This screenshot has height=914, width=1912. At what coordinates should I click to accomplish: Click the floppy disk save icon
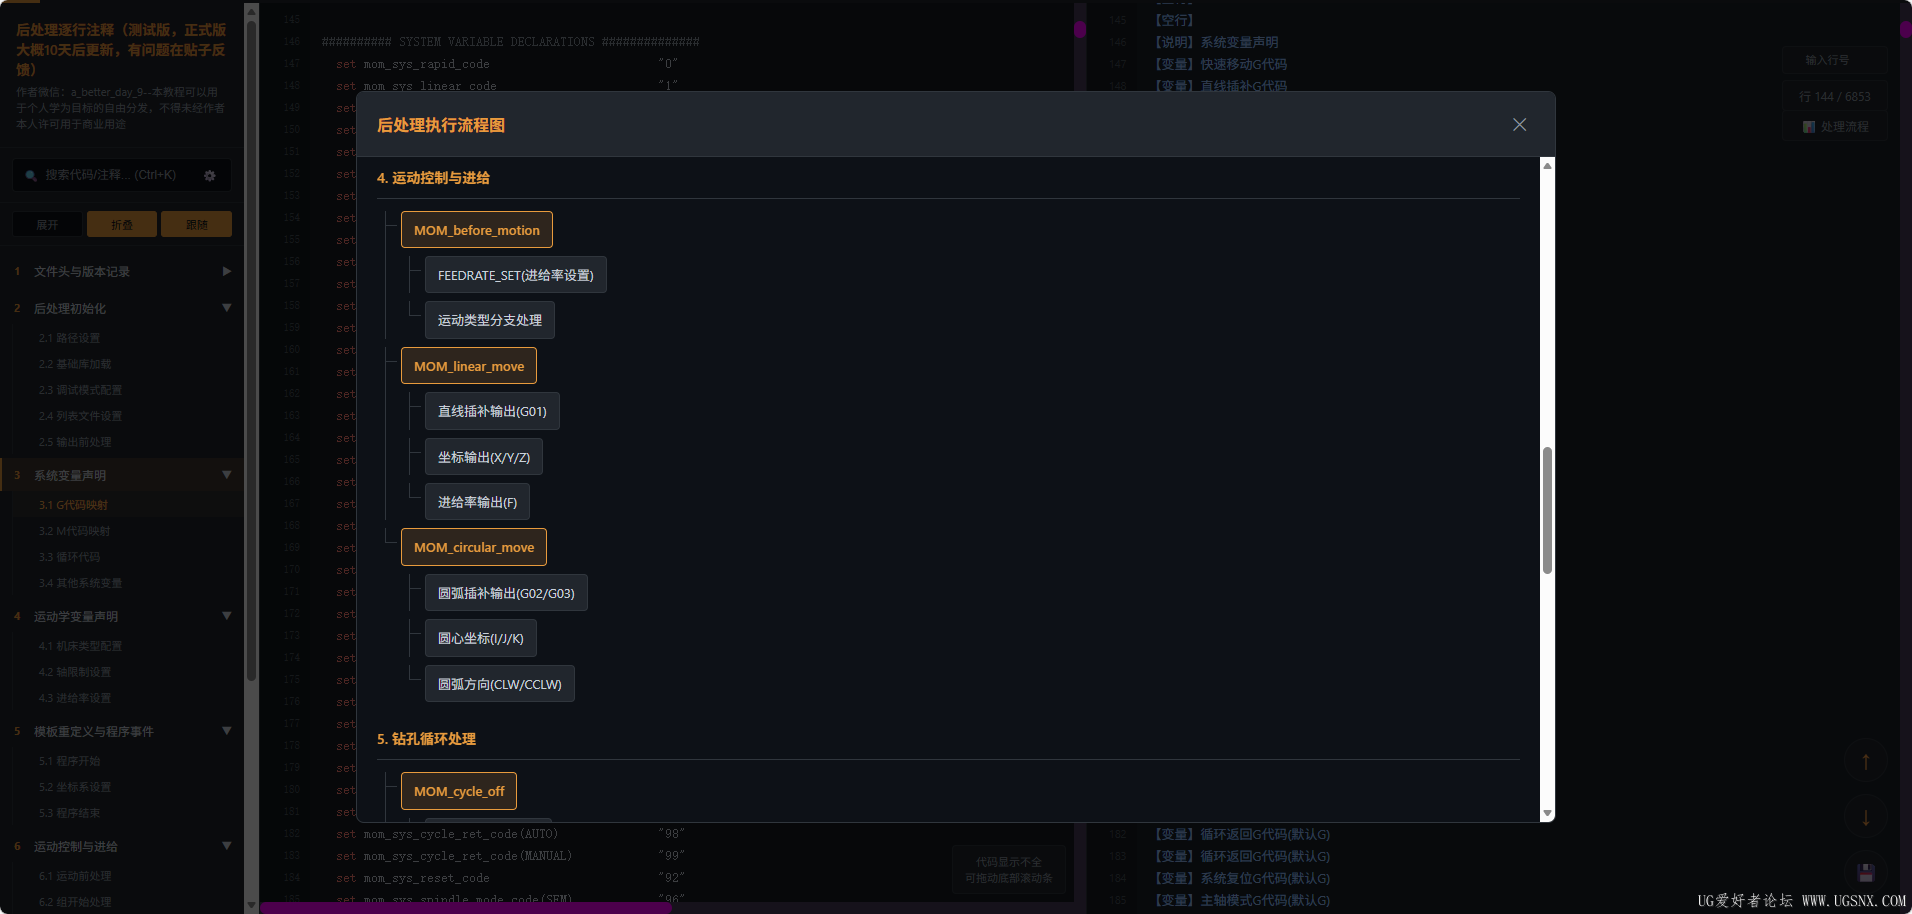[1865, 872]
